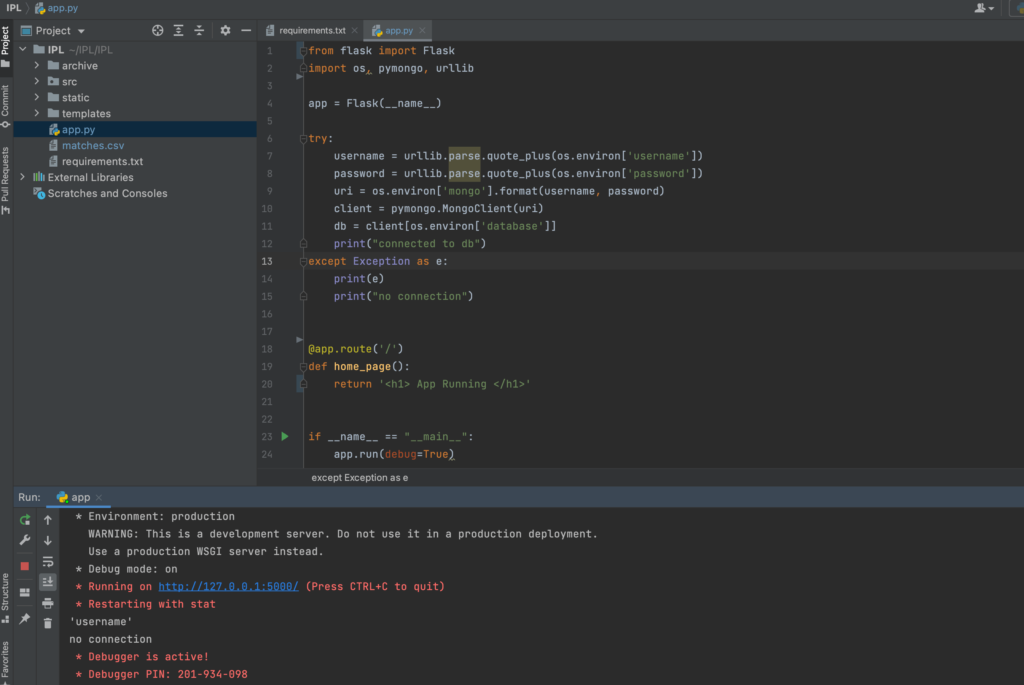Toggle soft-wrap in the Run console

[48, 561]
